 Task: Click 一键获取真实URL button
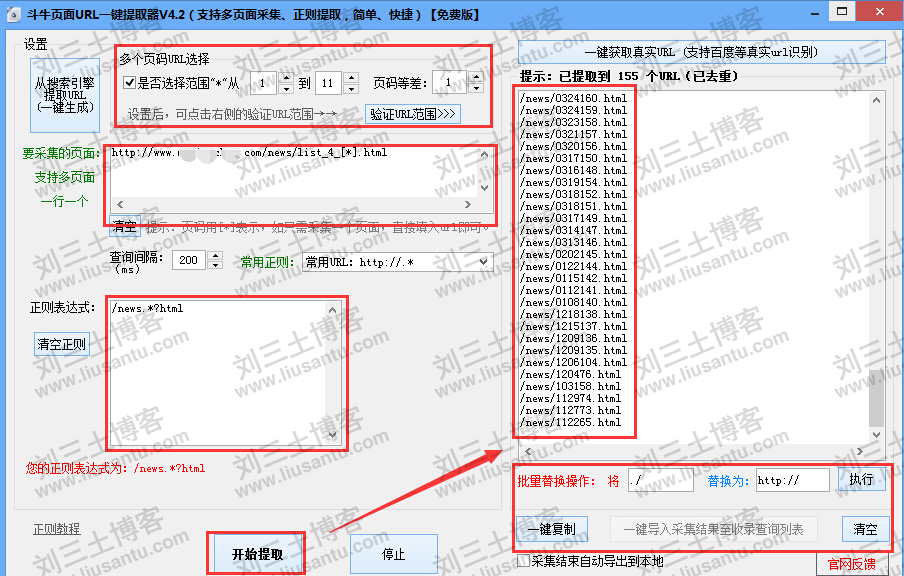(x=702, y=51)
